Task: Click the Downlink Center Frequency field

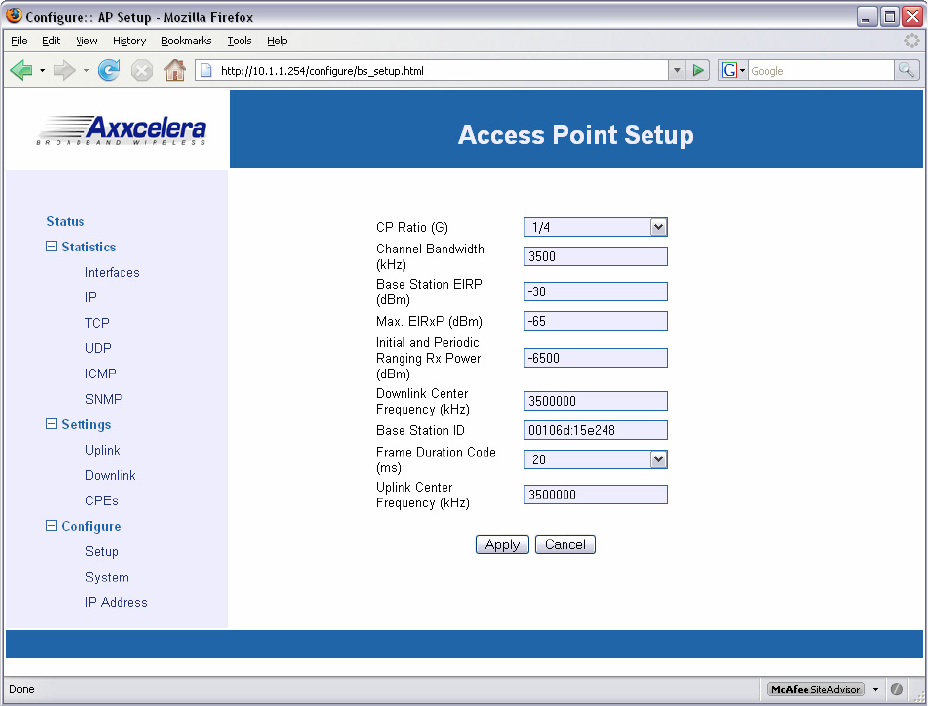Action: pyautogui.click(x=595, y=401)
